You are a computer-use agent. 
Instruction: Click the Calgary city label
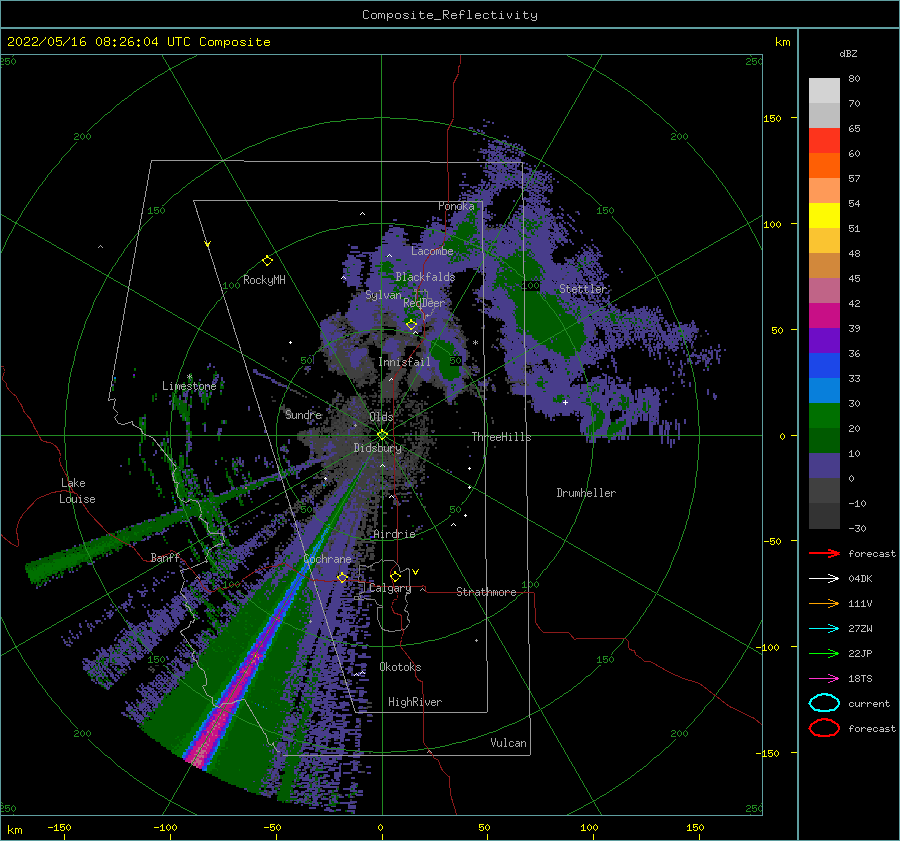(x=390, y=588)
